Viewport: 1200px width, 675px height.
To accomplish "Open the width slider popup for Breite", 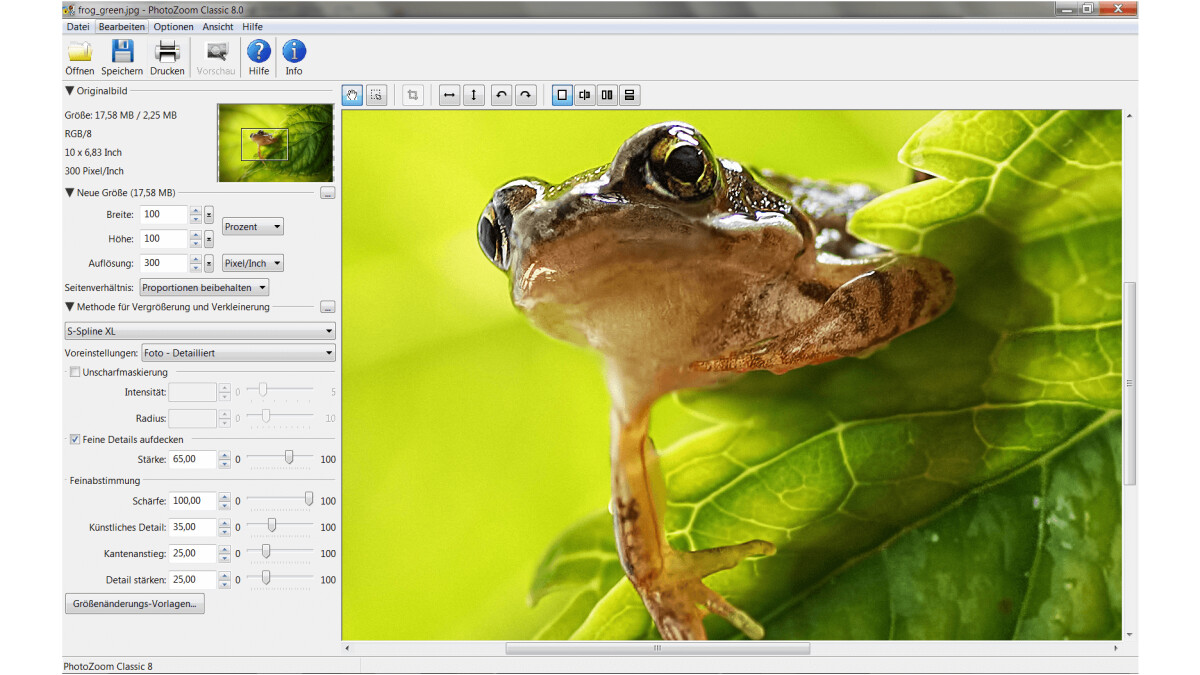I will tap(209, 215).
